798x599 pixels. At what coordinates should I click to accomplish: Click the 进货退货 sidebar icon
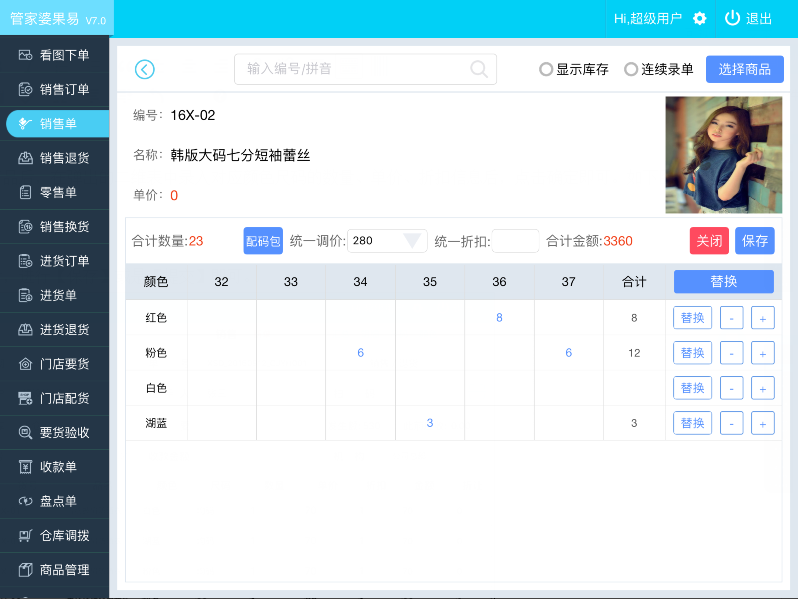pos(25,330)
